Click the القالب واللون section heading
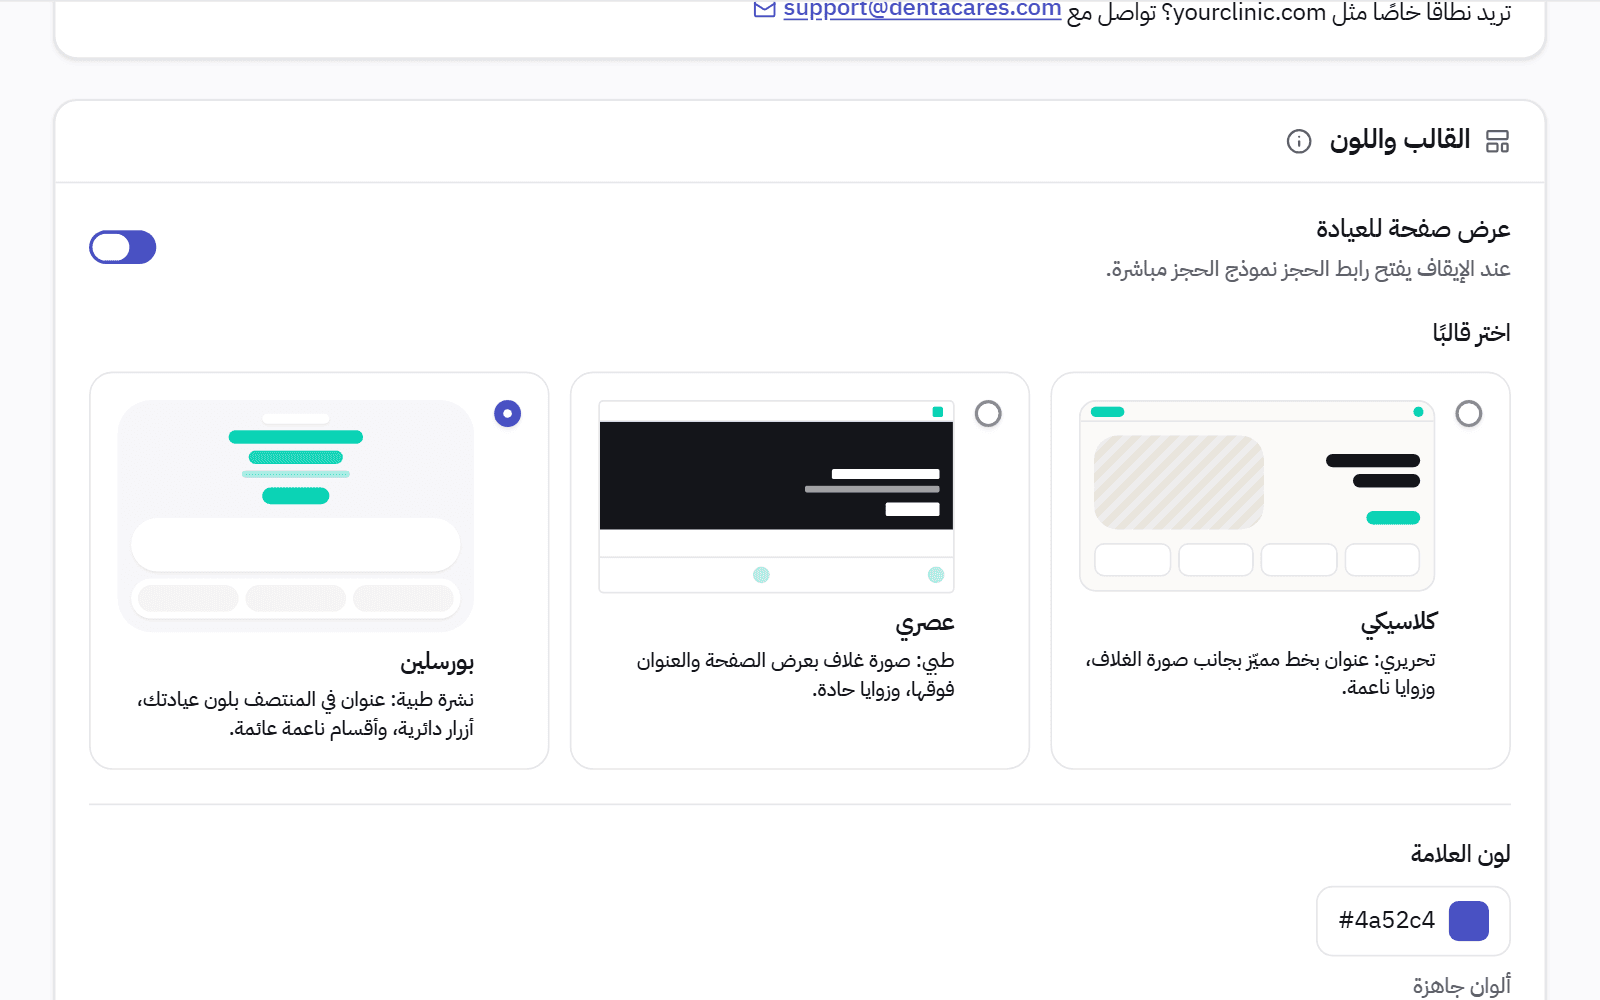This screenshot has width=1600, height=1000. [1399, 140]
